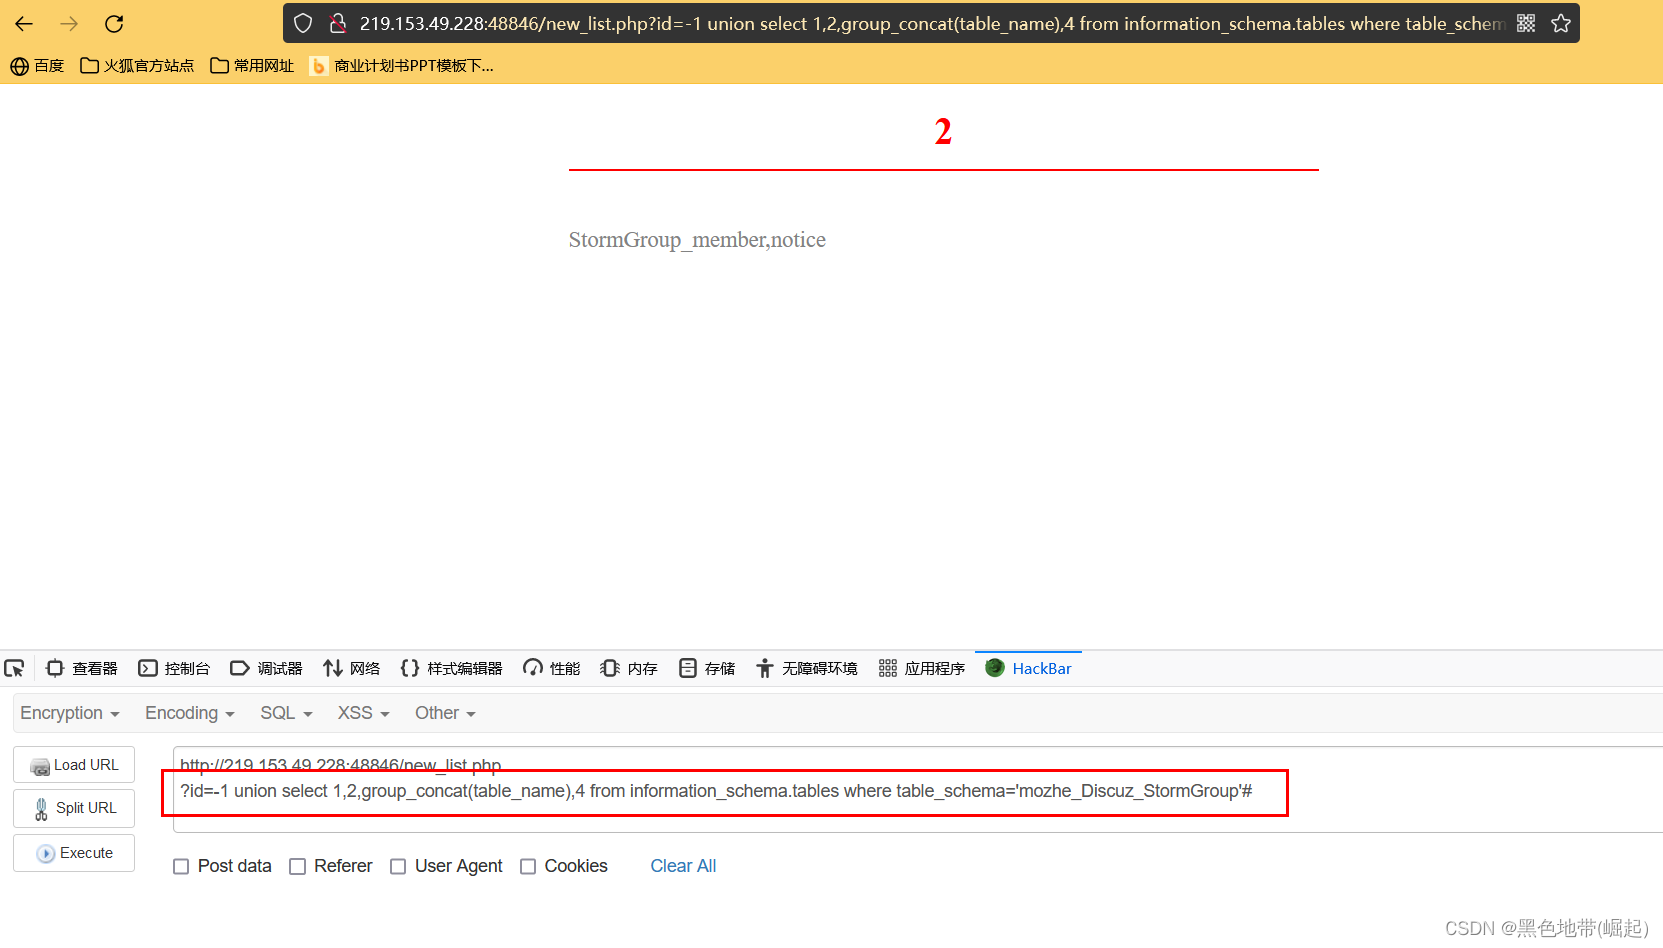This screenshot has height=948, width=1663.
Task: Open the shield tracking protection icon
Action: click(303, 23)
